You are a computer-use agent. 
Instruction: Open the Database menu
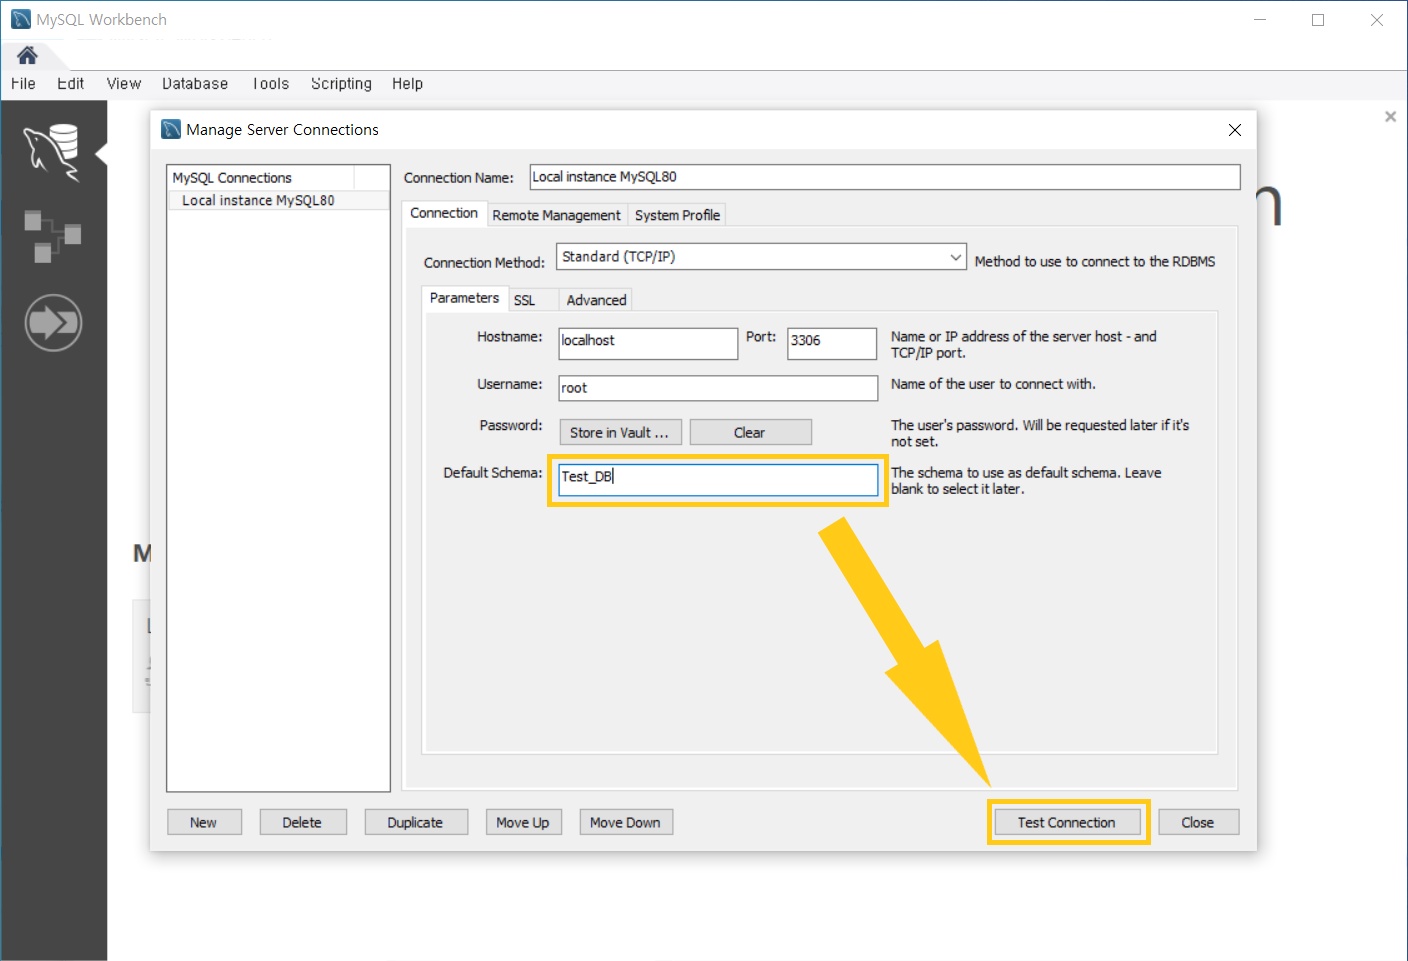click(195, 84)
